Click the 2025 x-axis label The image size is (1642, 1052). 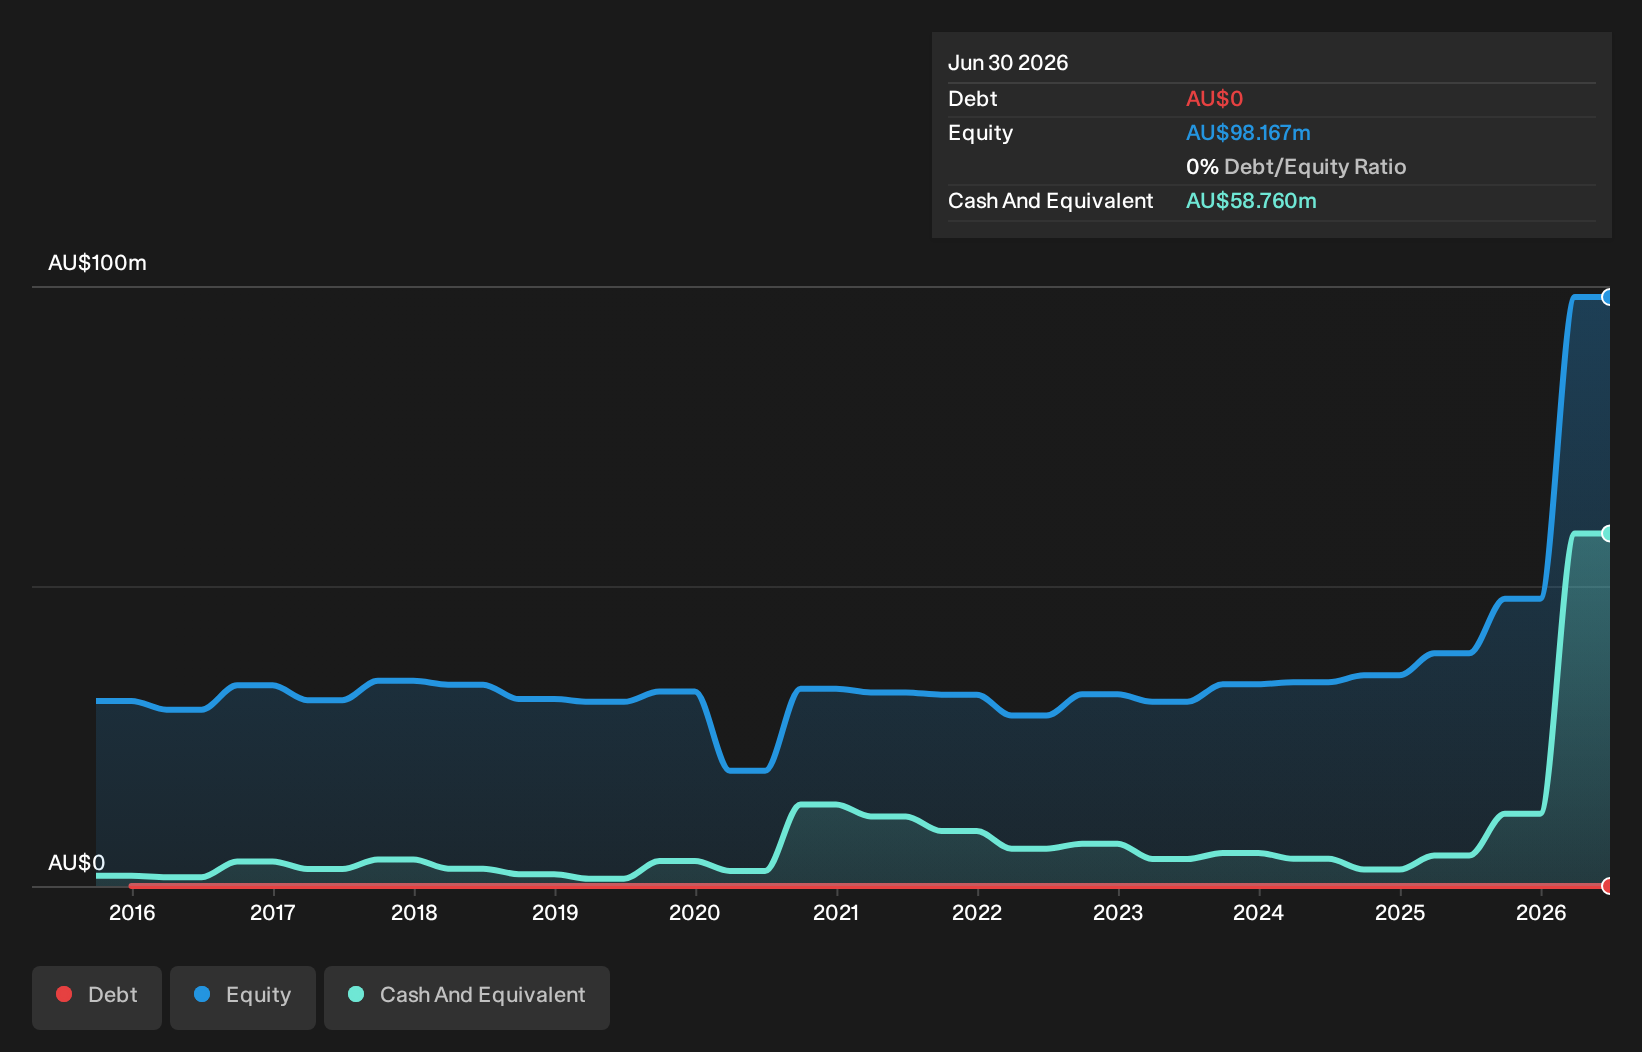[1400, 912]
